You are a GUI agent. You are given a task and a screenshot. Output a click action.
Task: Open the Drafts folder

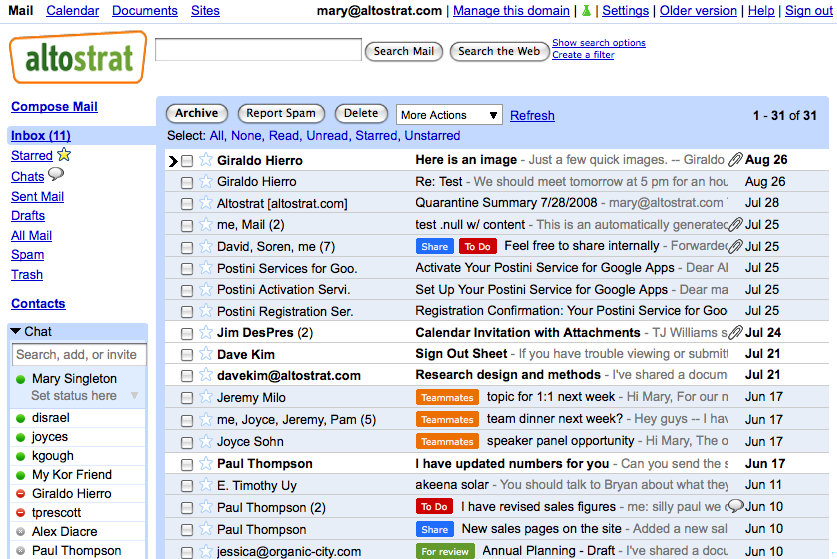click(28, 216)
